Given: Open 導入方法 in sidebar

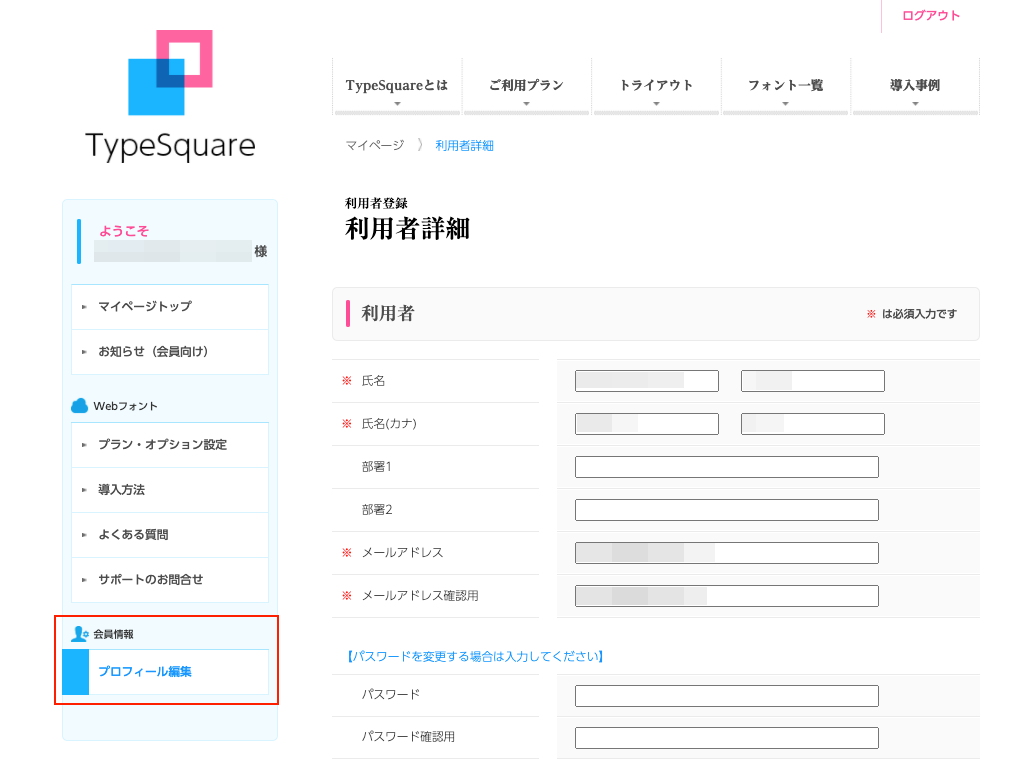Looking at the screenshot, I should coord(170,490).
